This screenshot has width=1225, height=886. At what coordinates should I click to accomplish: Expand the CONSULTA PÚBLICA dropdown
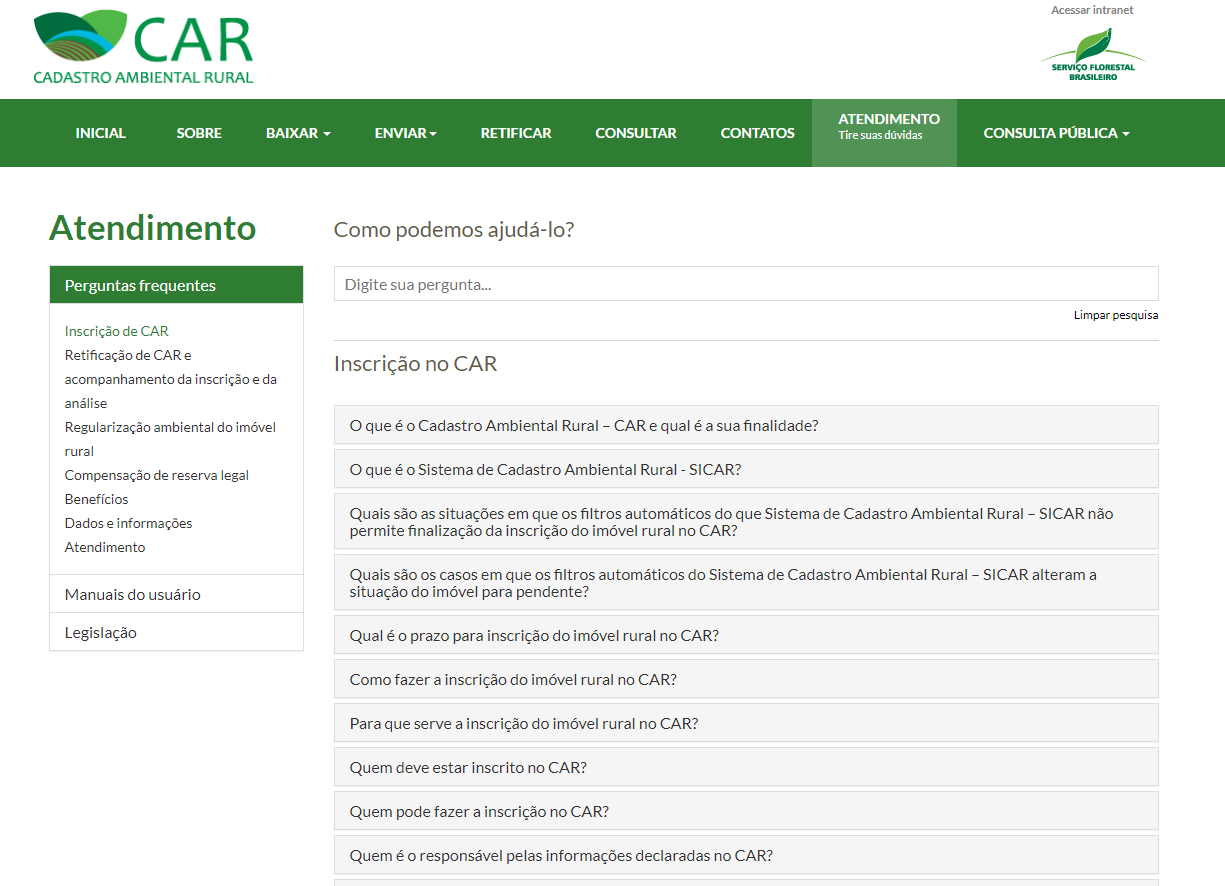[x=1056, y=132]
